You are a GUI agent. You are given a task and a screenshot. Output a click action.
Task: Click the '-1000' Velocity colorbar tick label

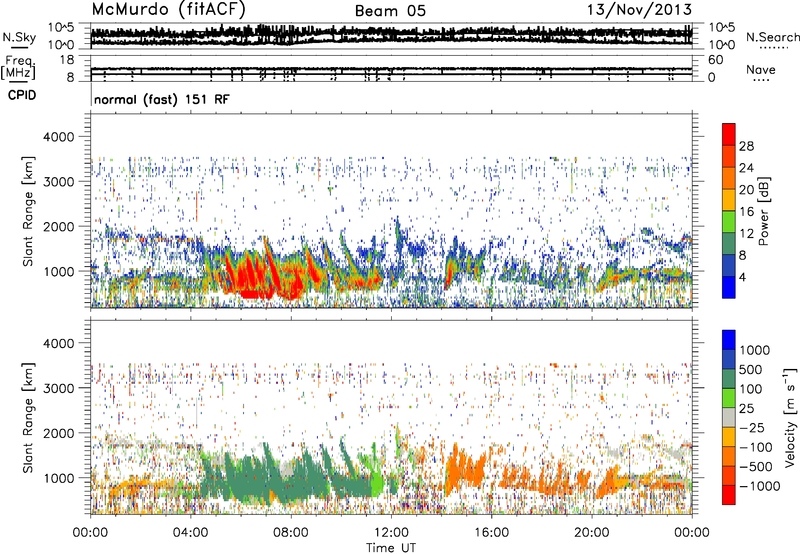coord(760,486)
